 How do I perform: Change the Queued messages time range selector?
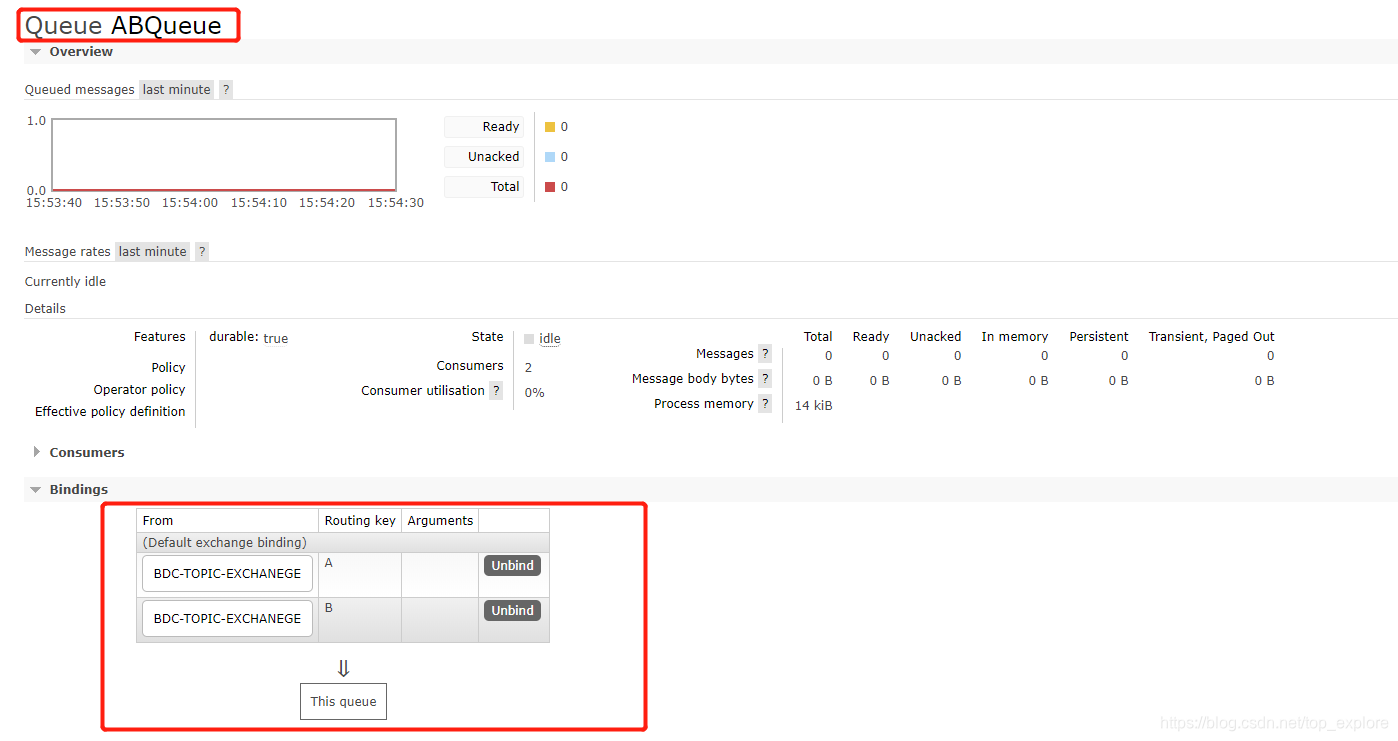176,89
